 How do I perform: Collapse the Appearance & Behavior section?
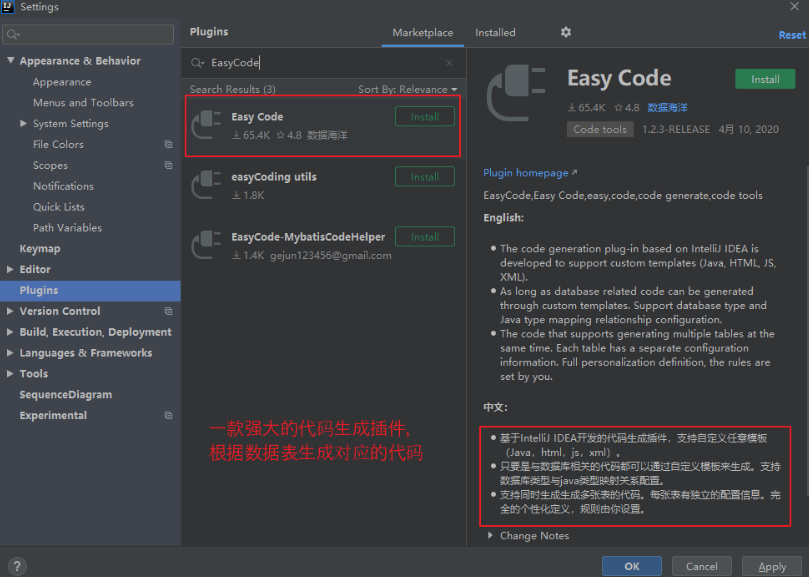pos(10,60)
